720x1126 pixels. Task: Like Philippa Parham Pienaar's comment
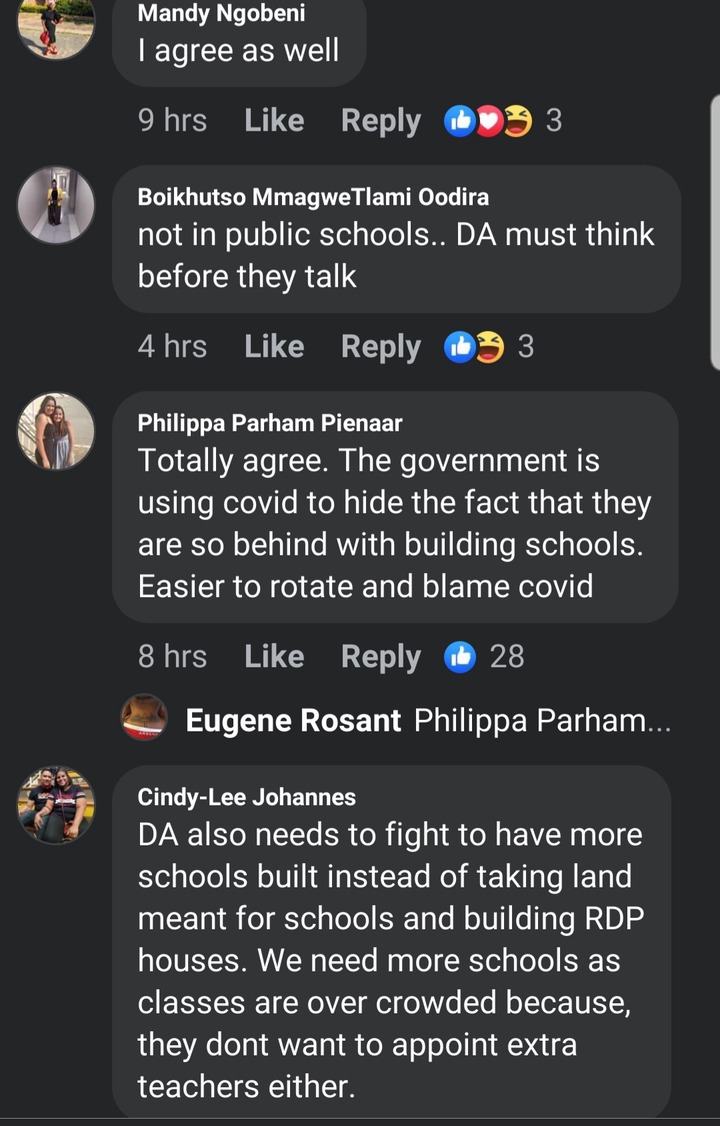click(274, 656)
